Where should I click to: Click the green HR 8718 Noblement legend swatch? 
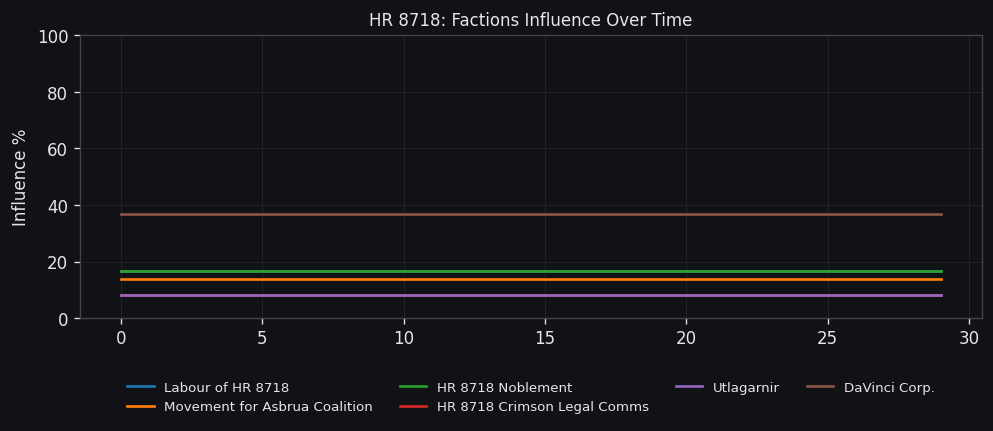(x=413, y=388)
